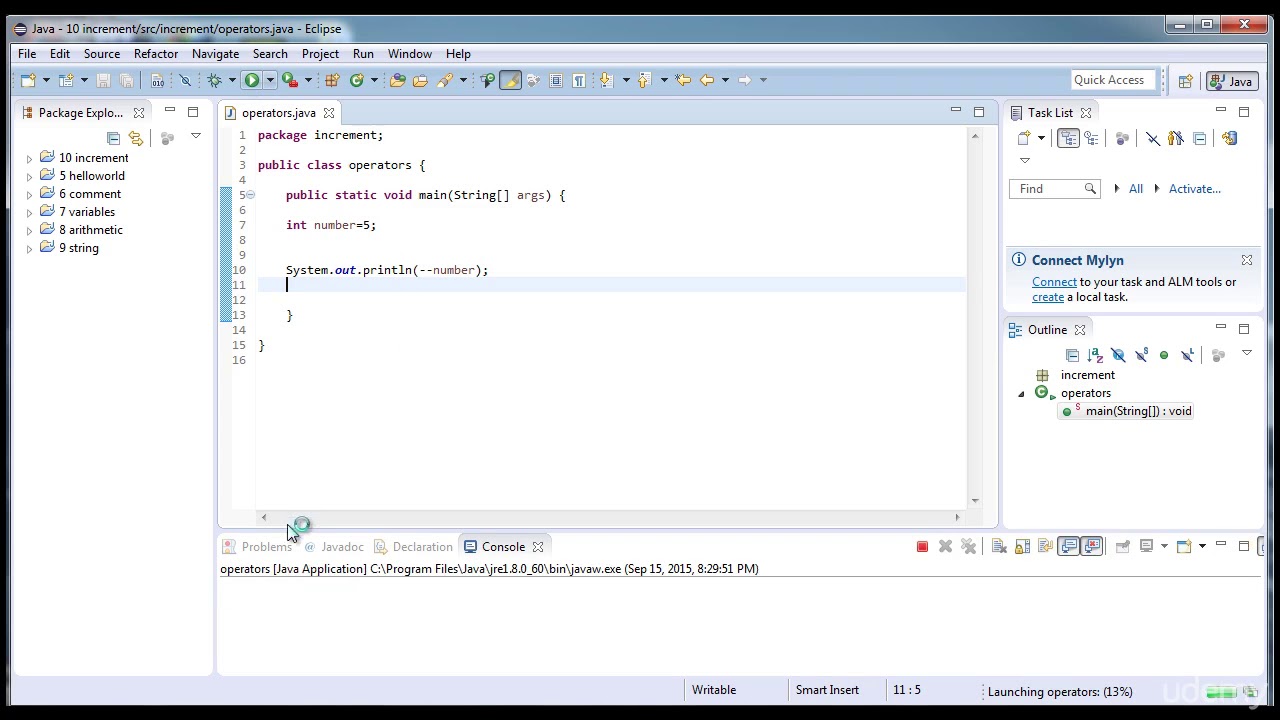
Task: Click the Java perspective button
Action: point(1231,81)
